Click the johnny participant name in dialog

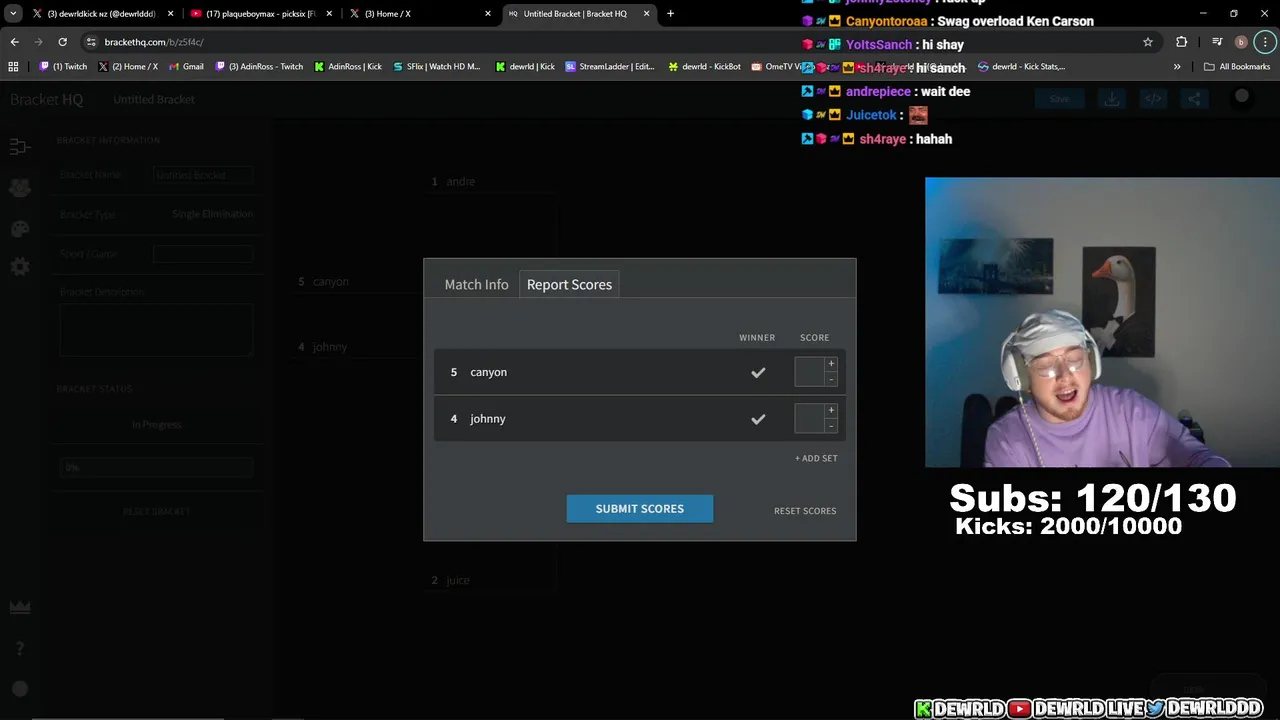point(488,419)
